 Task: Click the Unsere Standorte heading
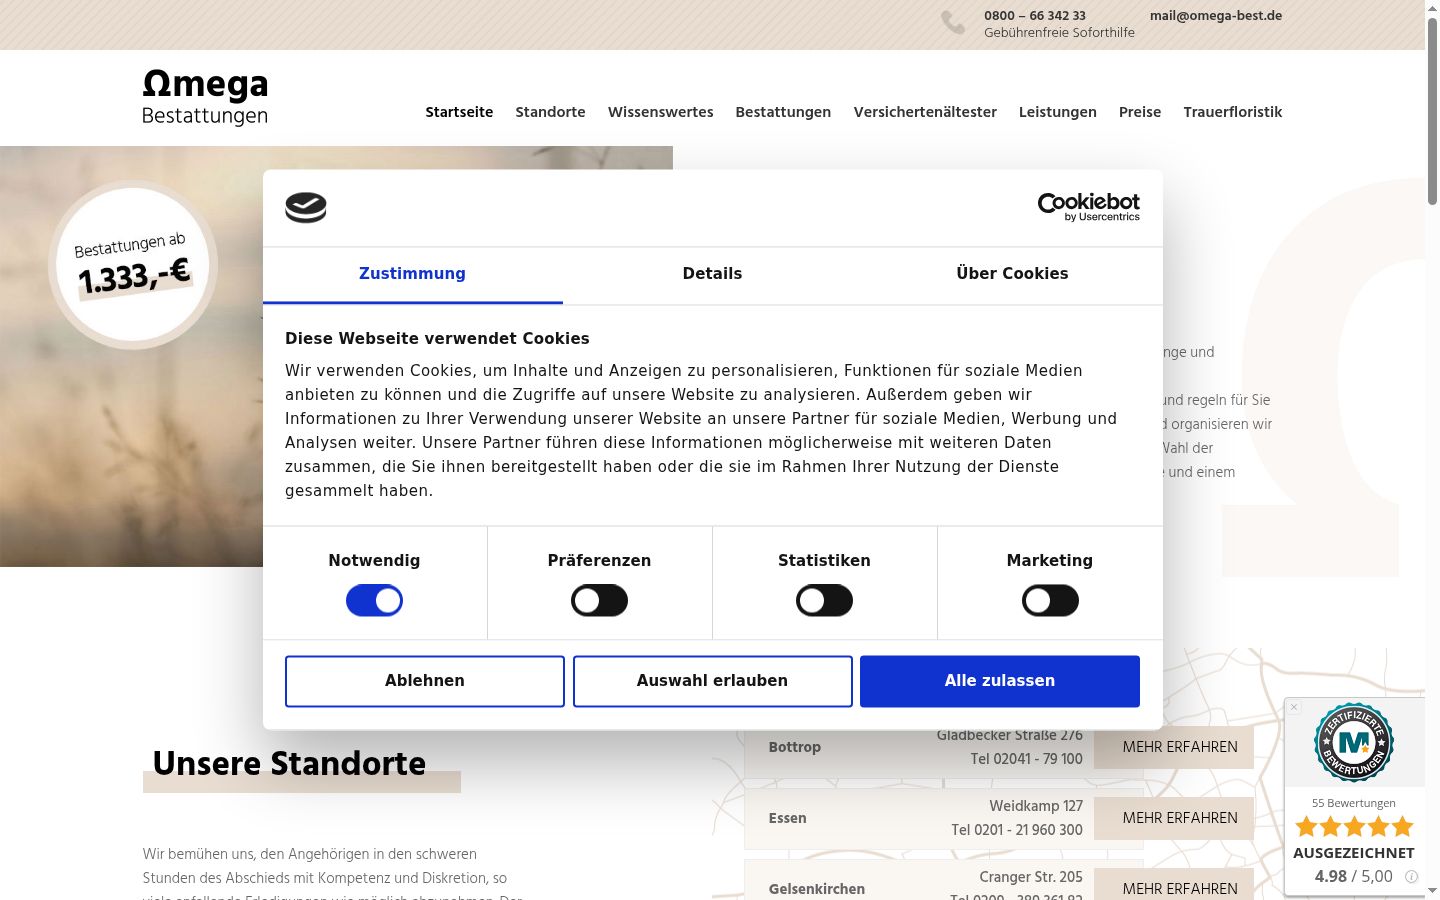pos(289,764)
